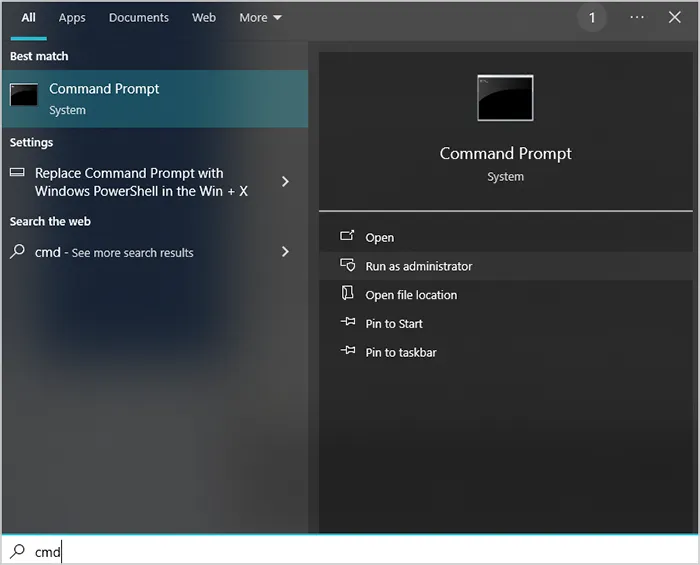Click the Search the web heading
Screen dimensions: 700x565
pyautogui.click(x=50, y=221)
